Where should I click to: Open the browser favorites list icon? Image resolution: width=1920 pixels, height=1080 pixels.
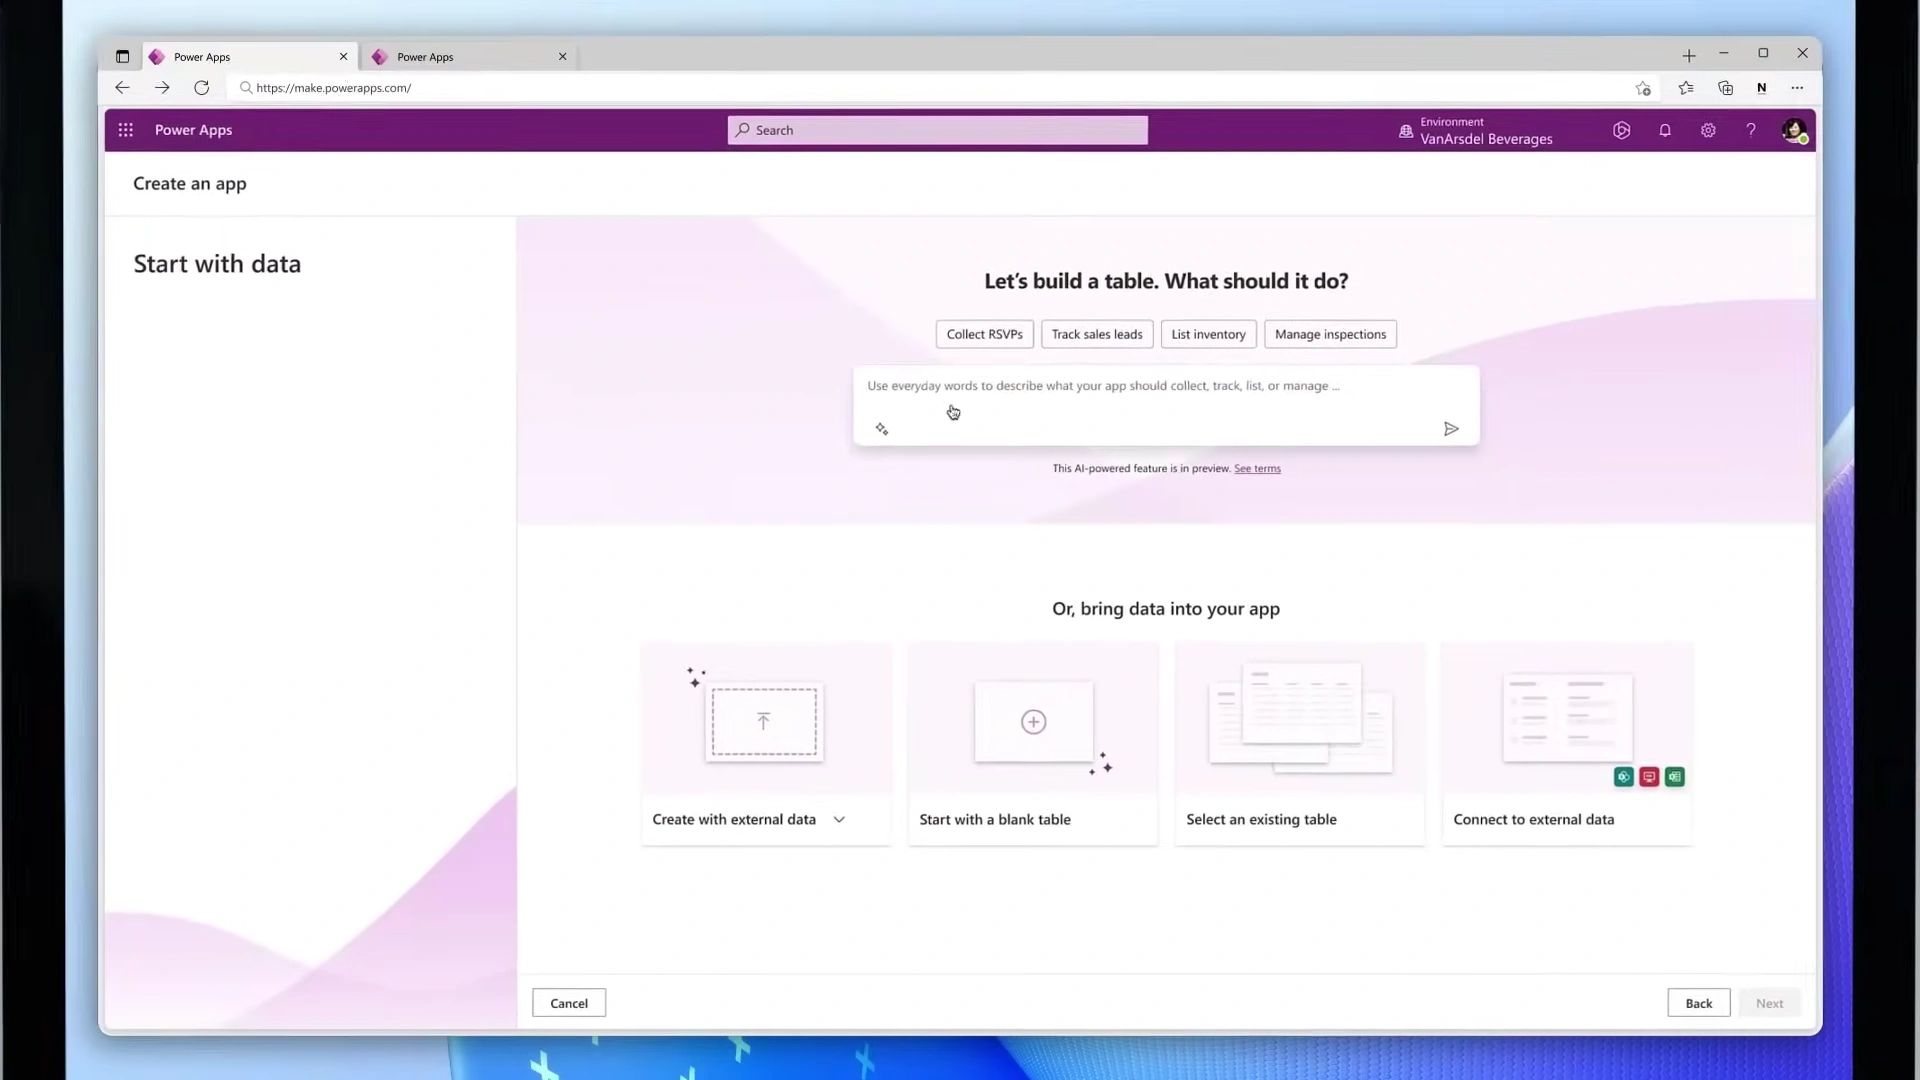click(x=1686, y=88)
